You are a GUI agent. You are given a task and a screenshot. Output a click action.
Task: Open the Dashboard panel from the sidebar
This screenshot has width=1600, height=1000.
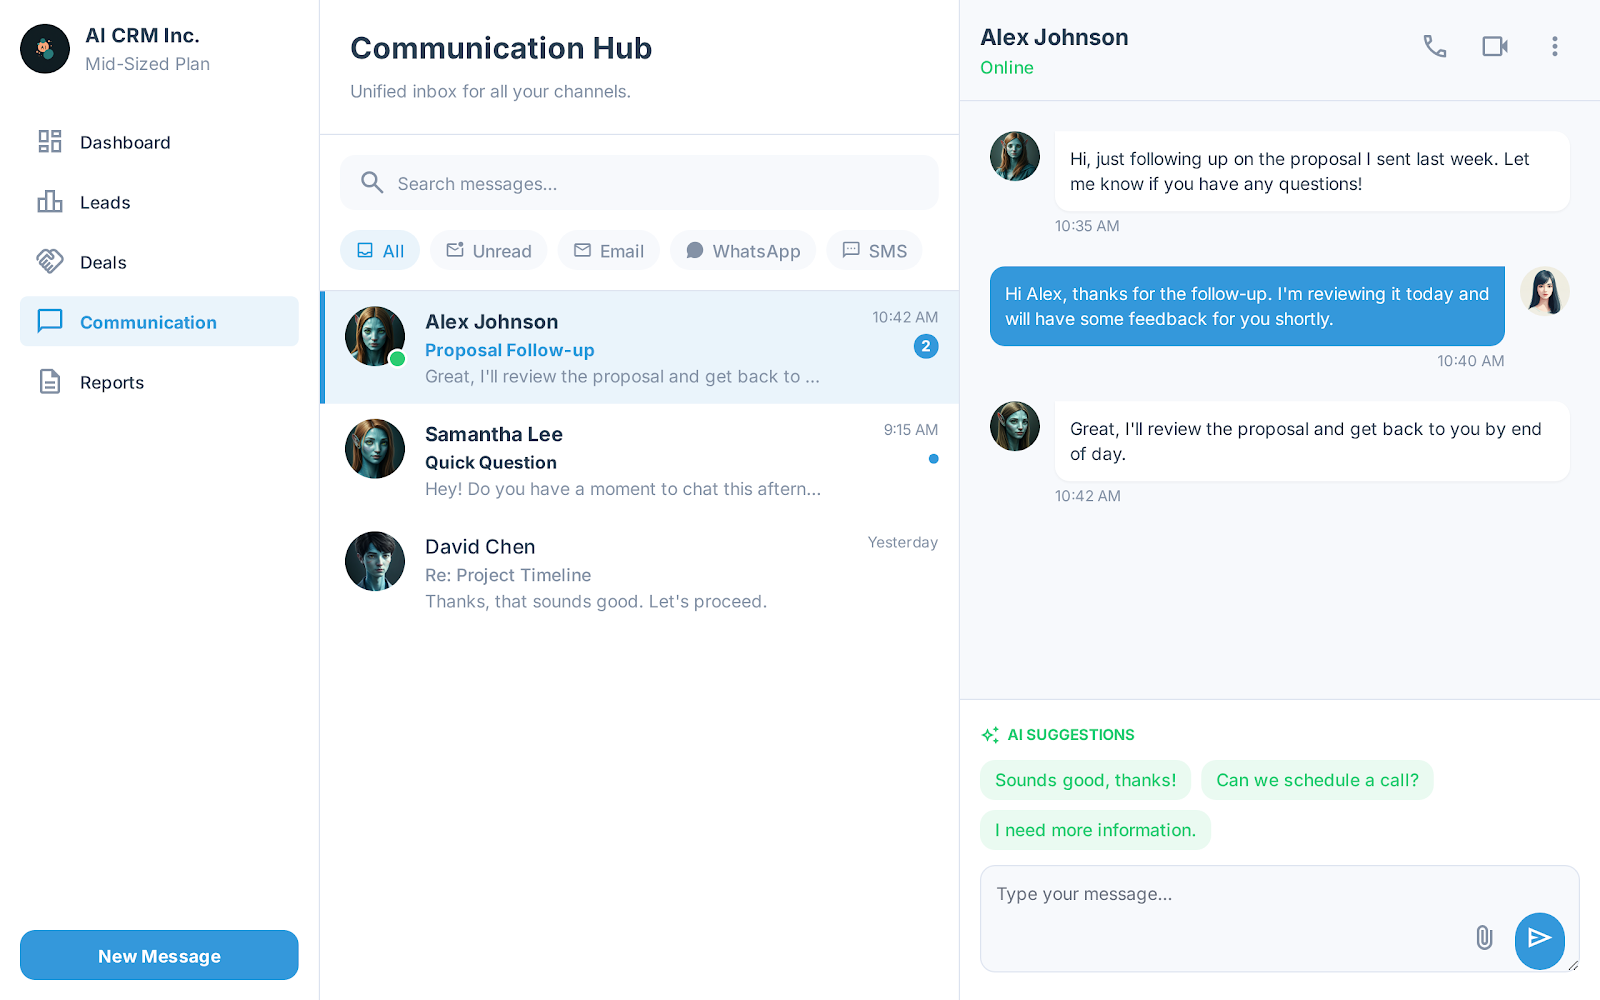coord(125,142)
